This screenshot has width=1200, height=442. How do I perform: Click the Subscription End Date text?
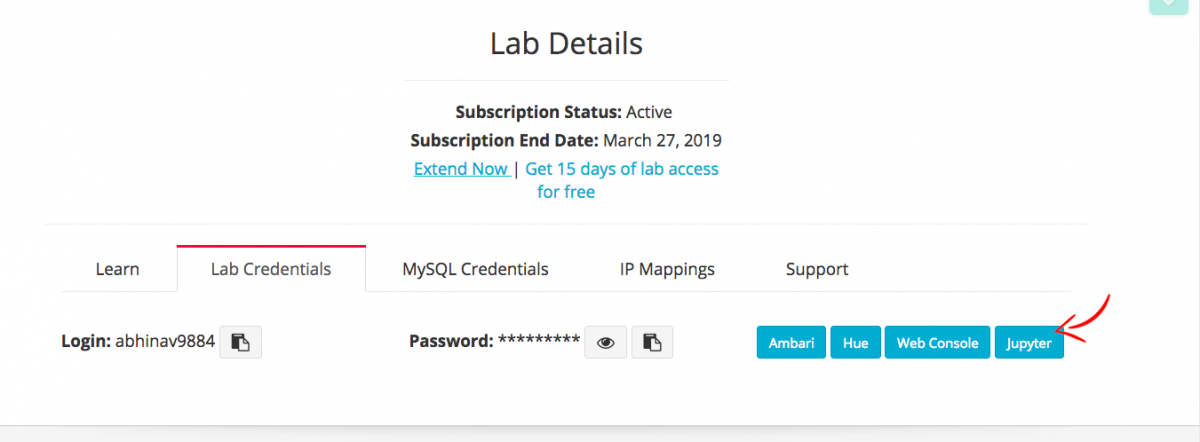click(x=566, y=140)
